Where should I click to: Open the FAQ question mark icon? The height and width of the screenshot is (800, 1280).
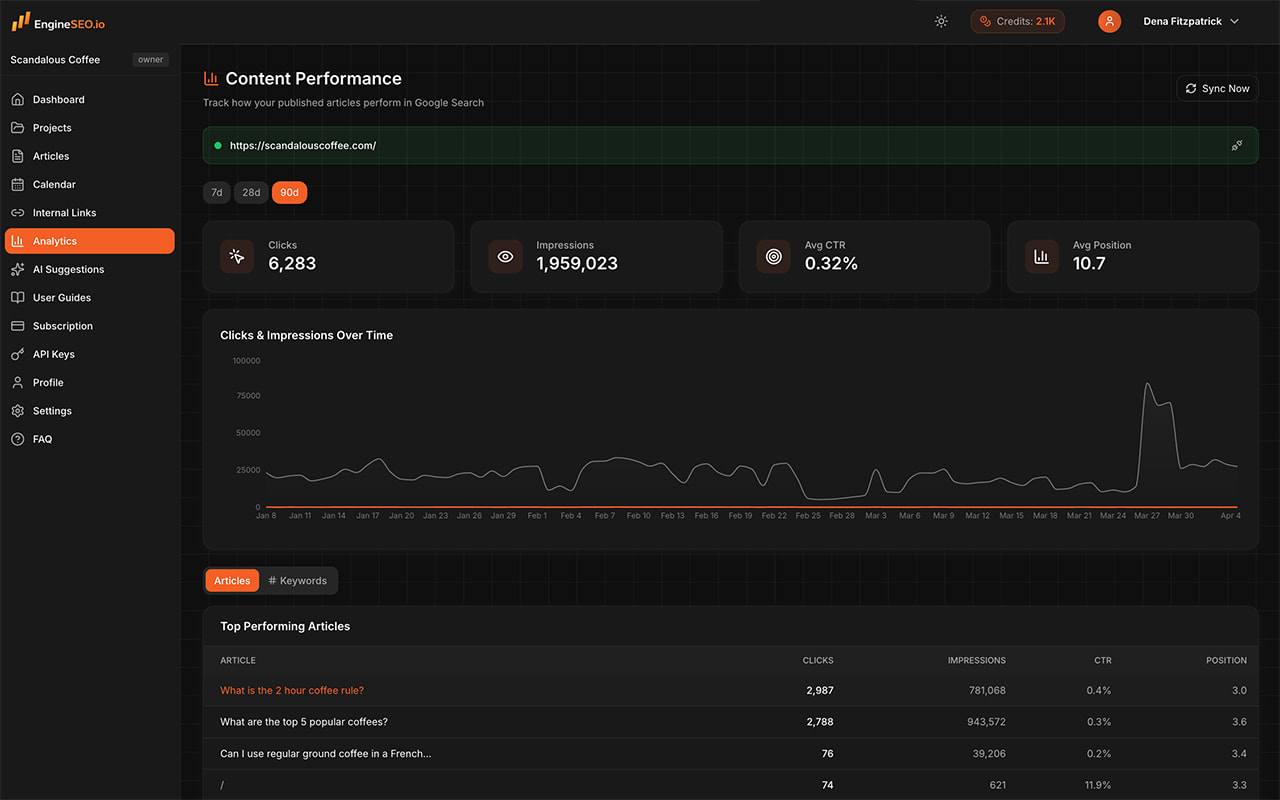[x=17, y=439]
